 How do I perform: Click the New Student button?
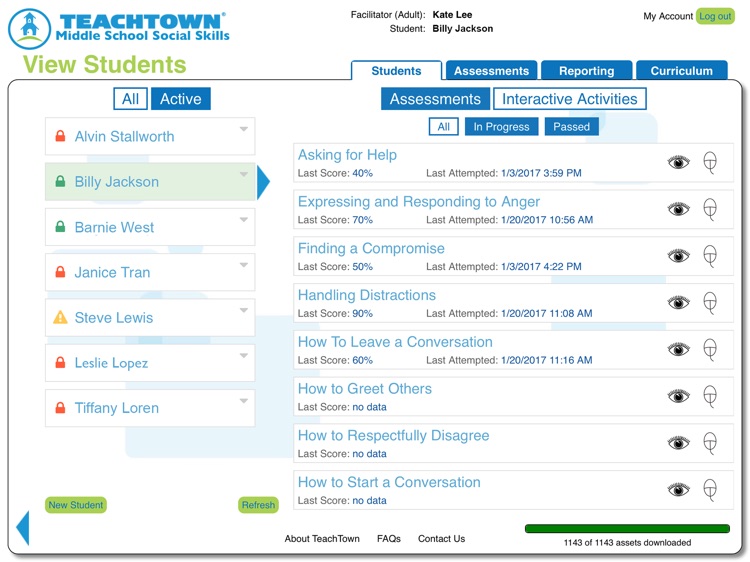(x=76, y=505)
